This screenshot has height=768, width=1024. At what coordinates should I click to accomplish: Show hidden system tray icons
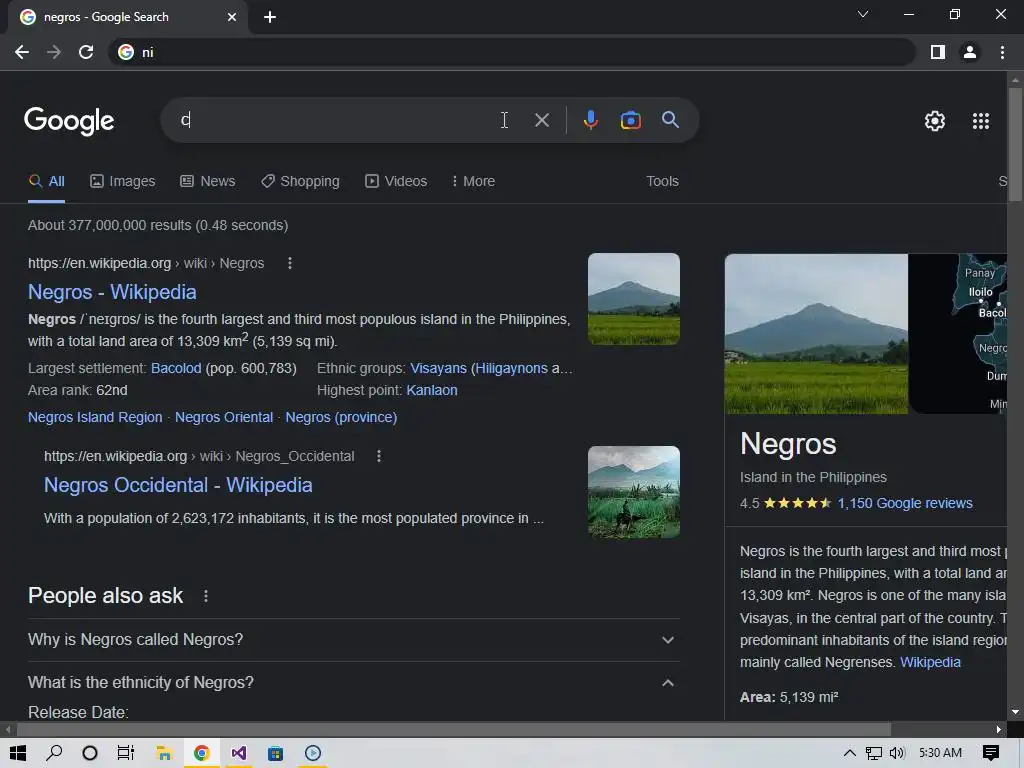coord(850,753)
